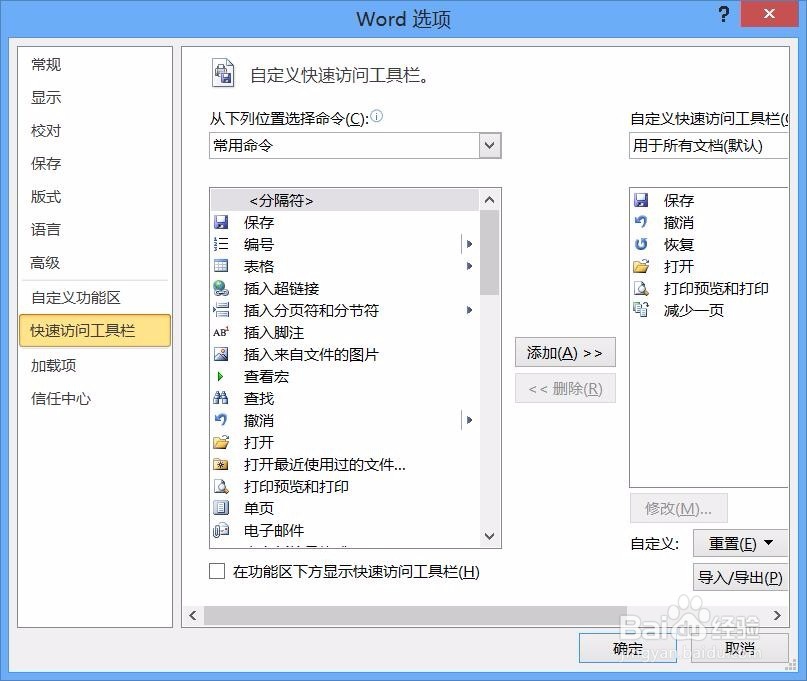Expand the 插入分页符和分节符 submenu arrow

(x=469, y=310)
